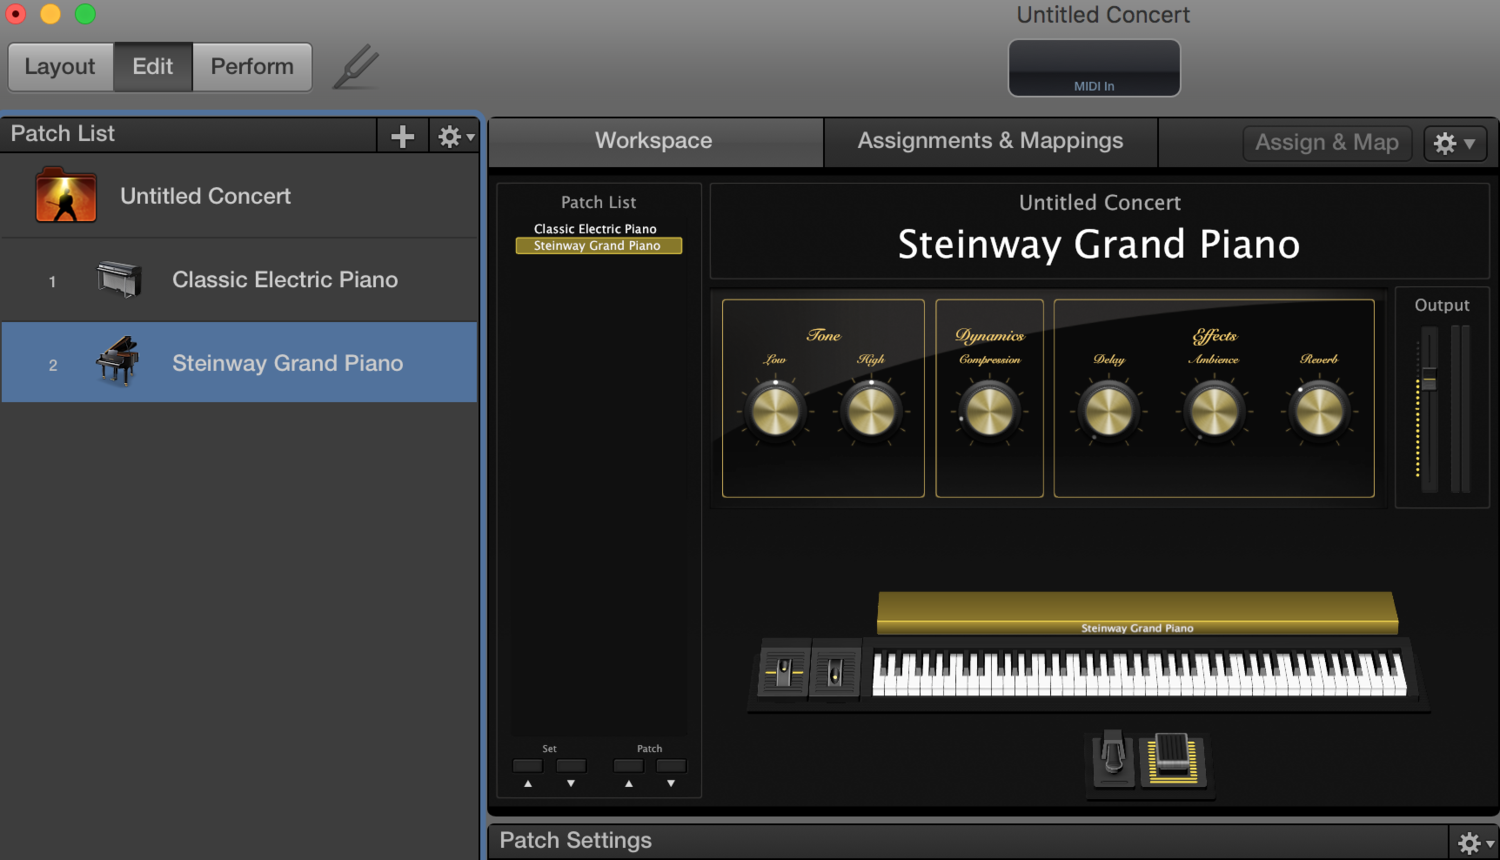Click the Patch List header label
This screenshot has height=860, width=1500.
(x=63, y=134)
